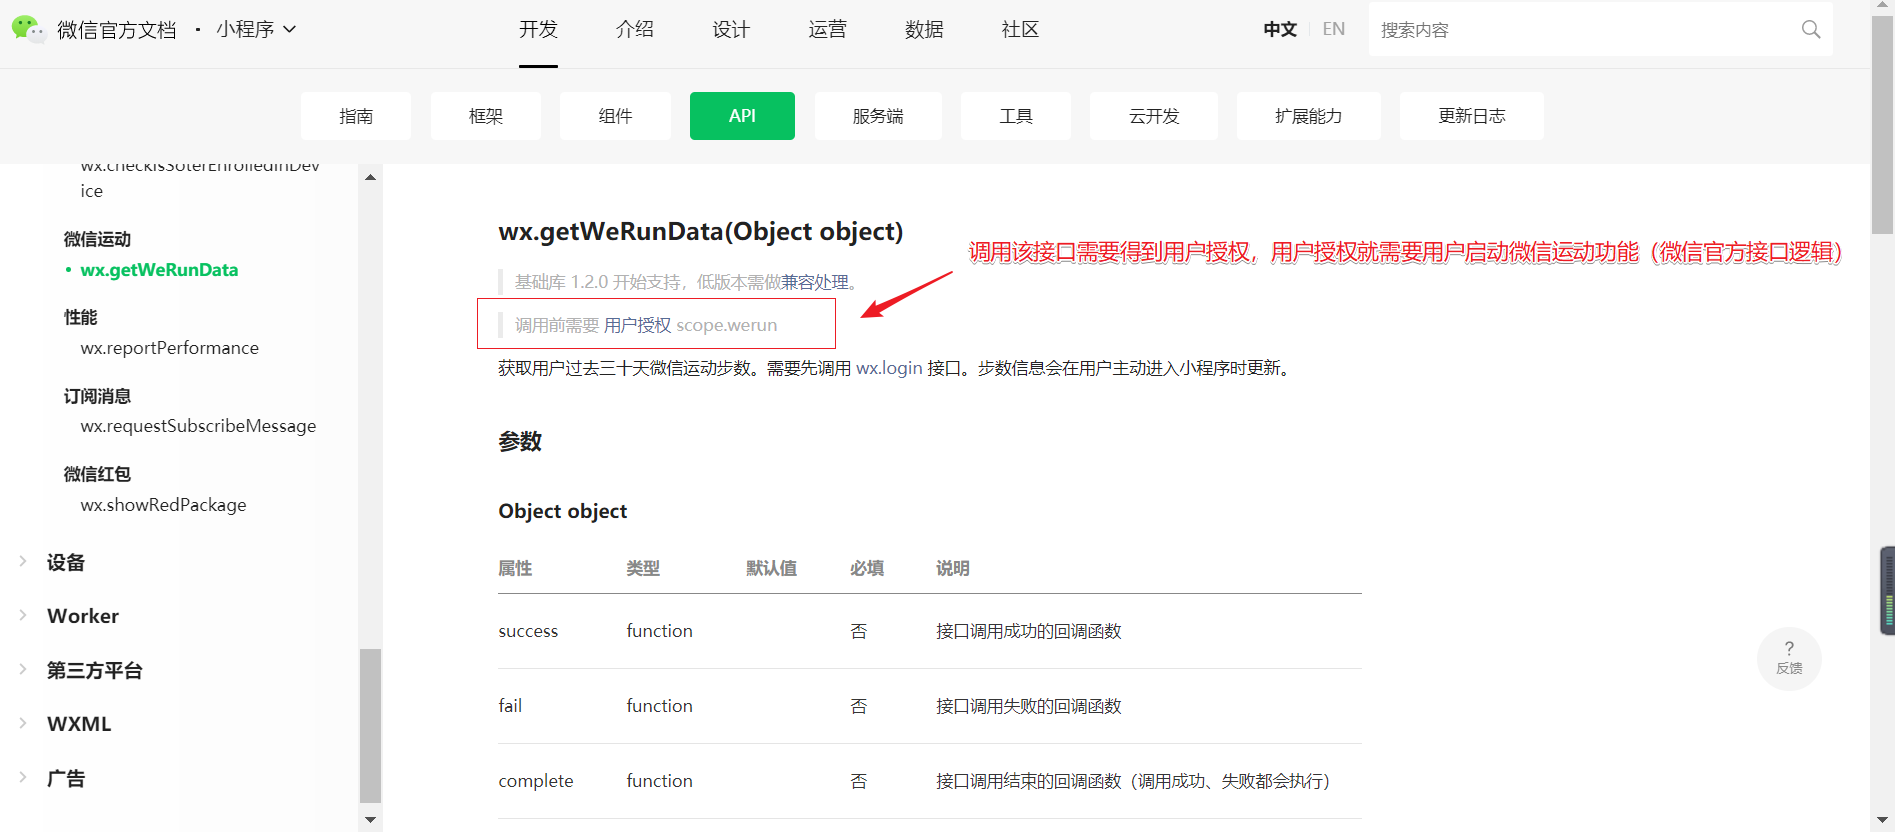This screenshot has width=1895, height=832.
Task: Click the WeChat logo icon
Action: tap(28, 29)
